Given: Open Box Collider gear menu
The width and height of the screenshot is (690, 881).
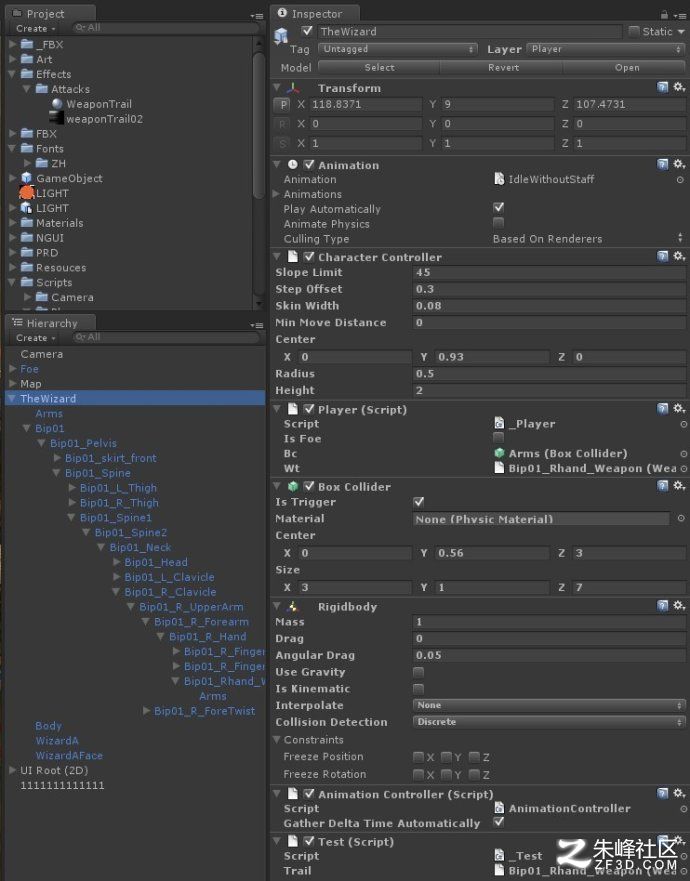Looking at the screenshot, I should [x=679, y=485].
